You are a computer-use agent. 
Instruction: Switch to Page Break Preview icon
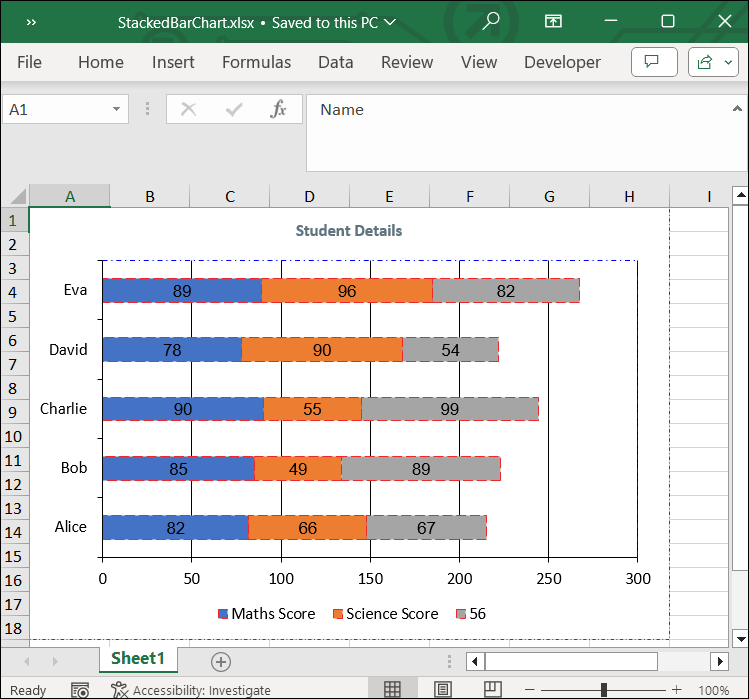(492, 689)
